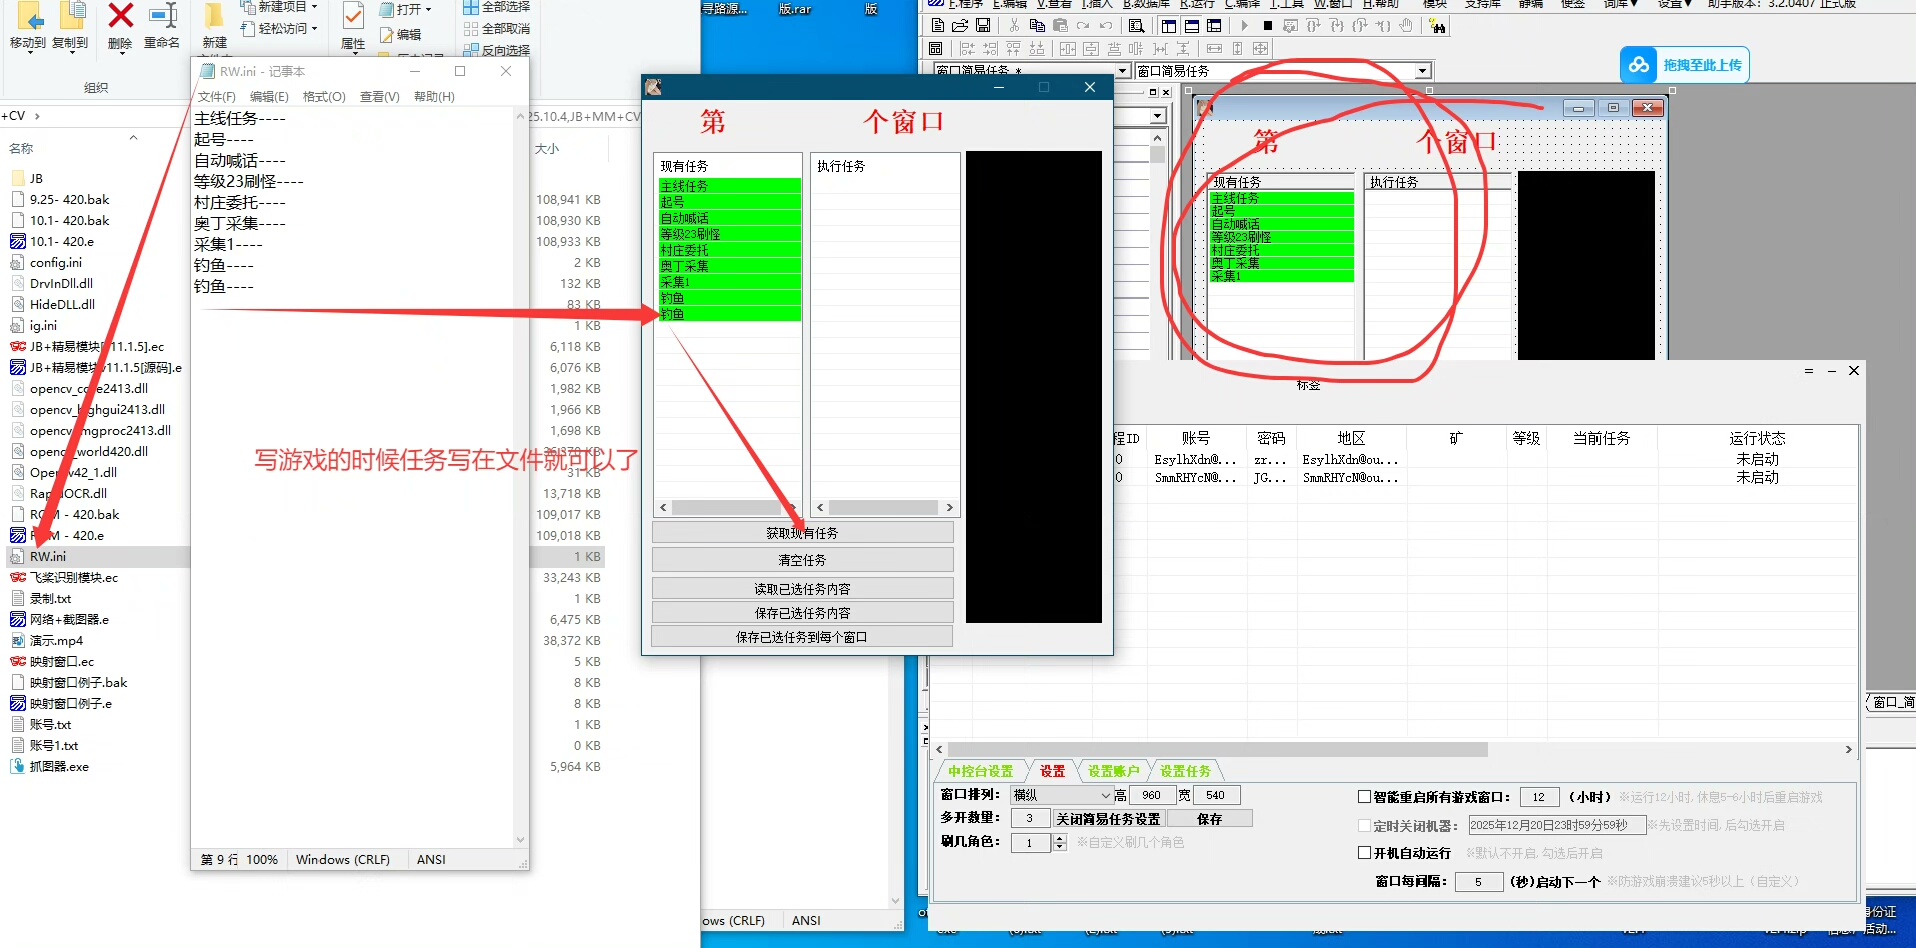Click the 保存已选任务内容 button
Image resolution: width=1916 pixels, height=948 pixels.
pos(802,613)
